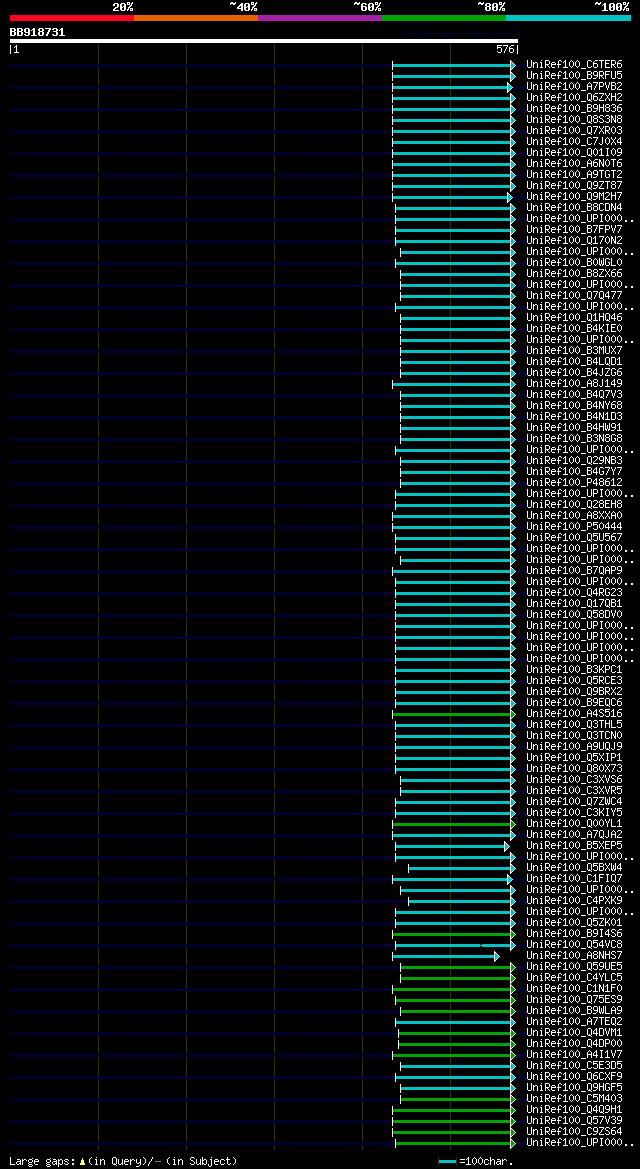Click hit name UniRef100_Q3THL5
This screenshot has height=1169, width=640.
(574, 725)
